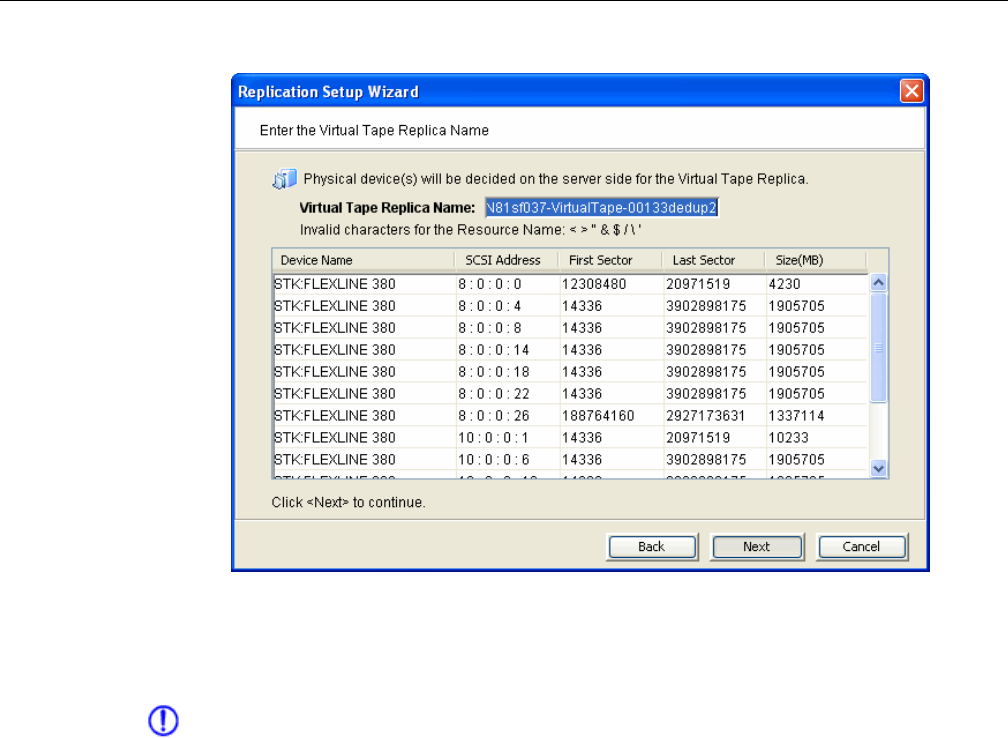Click first sector 14336 in 8:0:0:22 row
1008x738 pixels.
582,393
